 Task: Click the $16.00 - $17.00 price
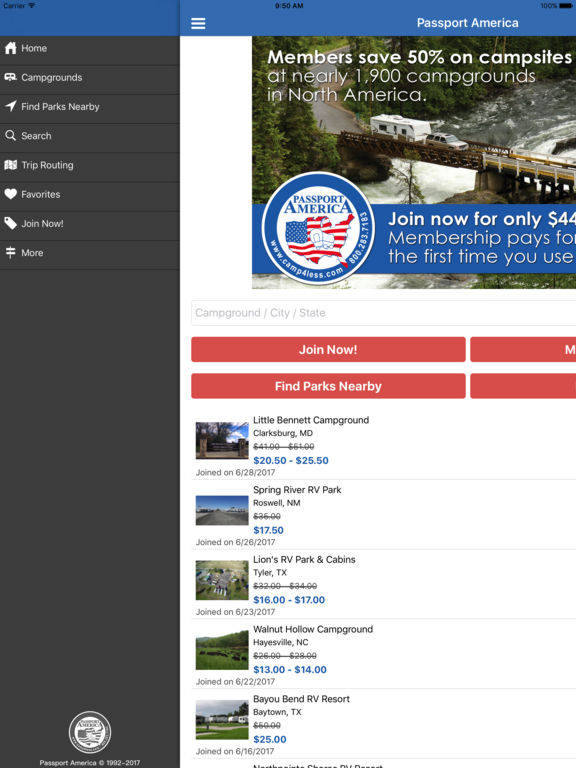[x=289, y=600]
